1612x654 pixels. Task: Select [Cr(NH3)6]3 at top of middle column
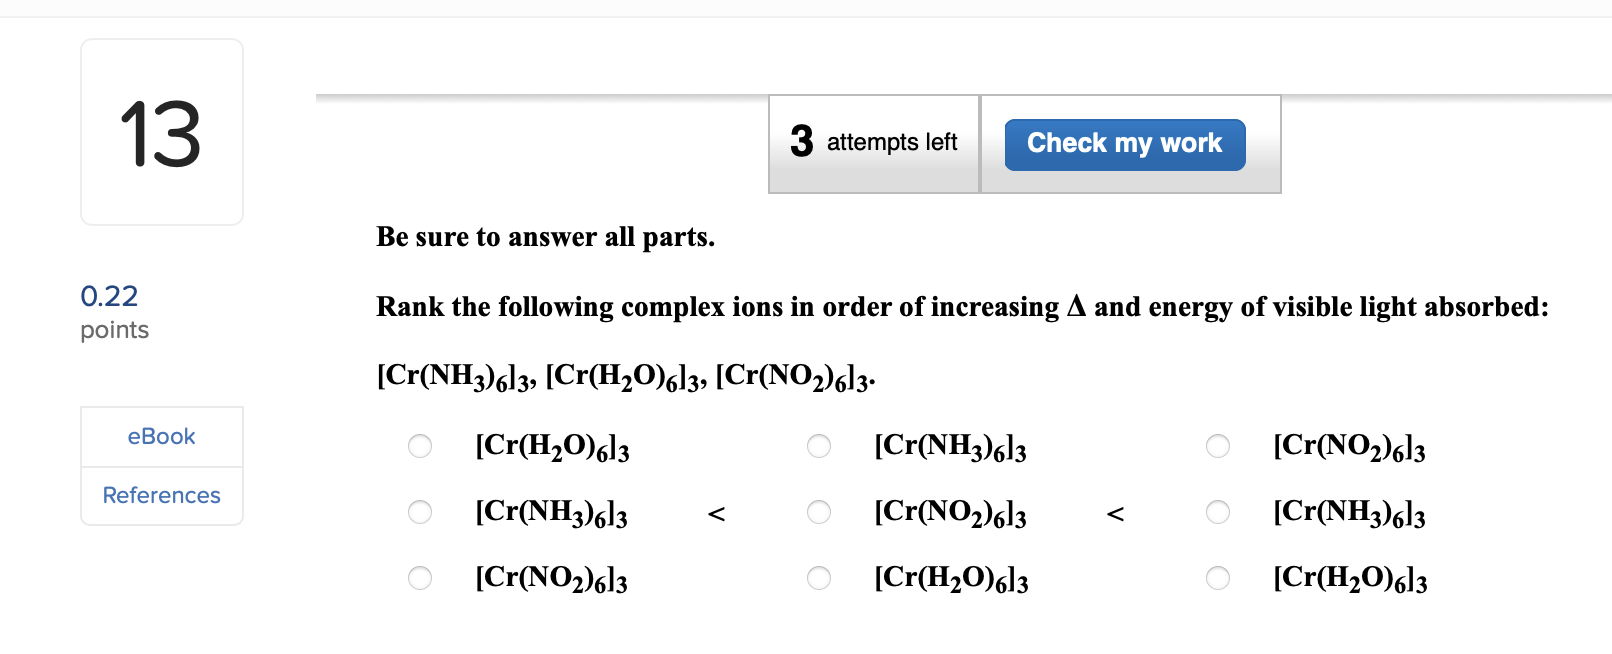tap(819, 446)
